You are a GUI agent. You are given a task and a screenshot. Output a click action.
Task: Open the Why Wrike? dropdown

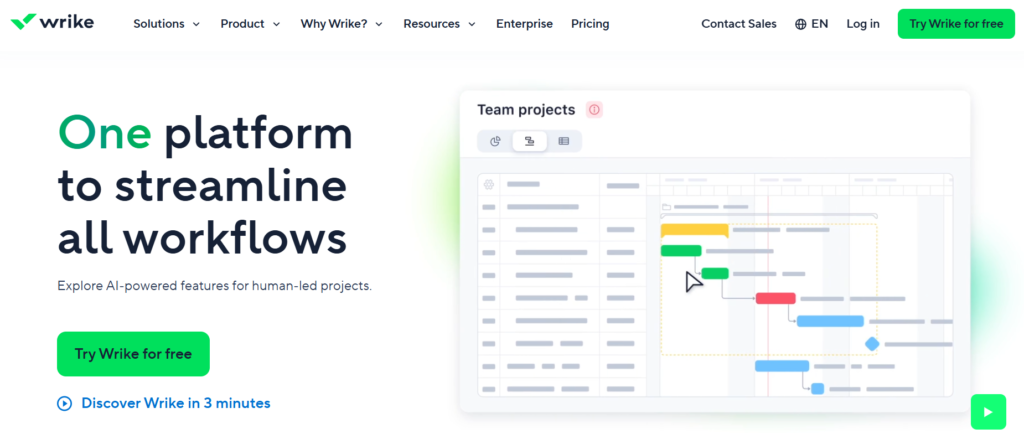pos(341,24)
